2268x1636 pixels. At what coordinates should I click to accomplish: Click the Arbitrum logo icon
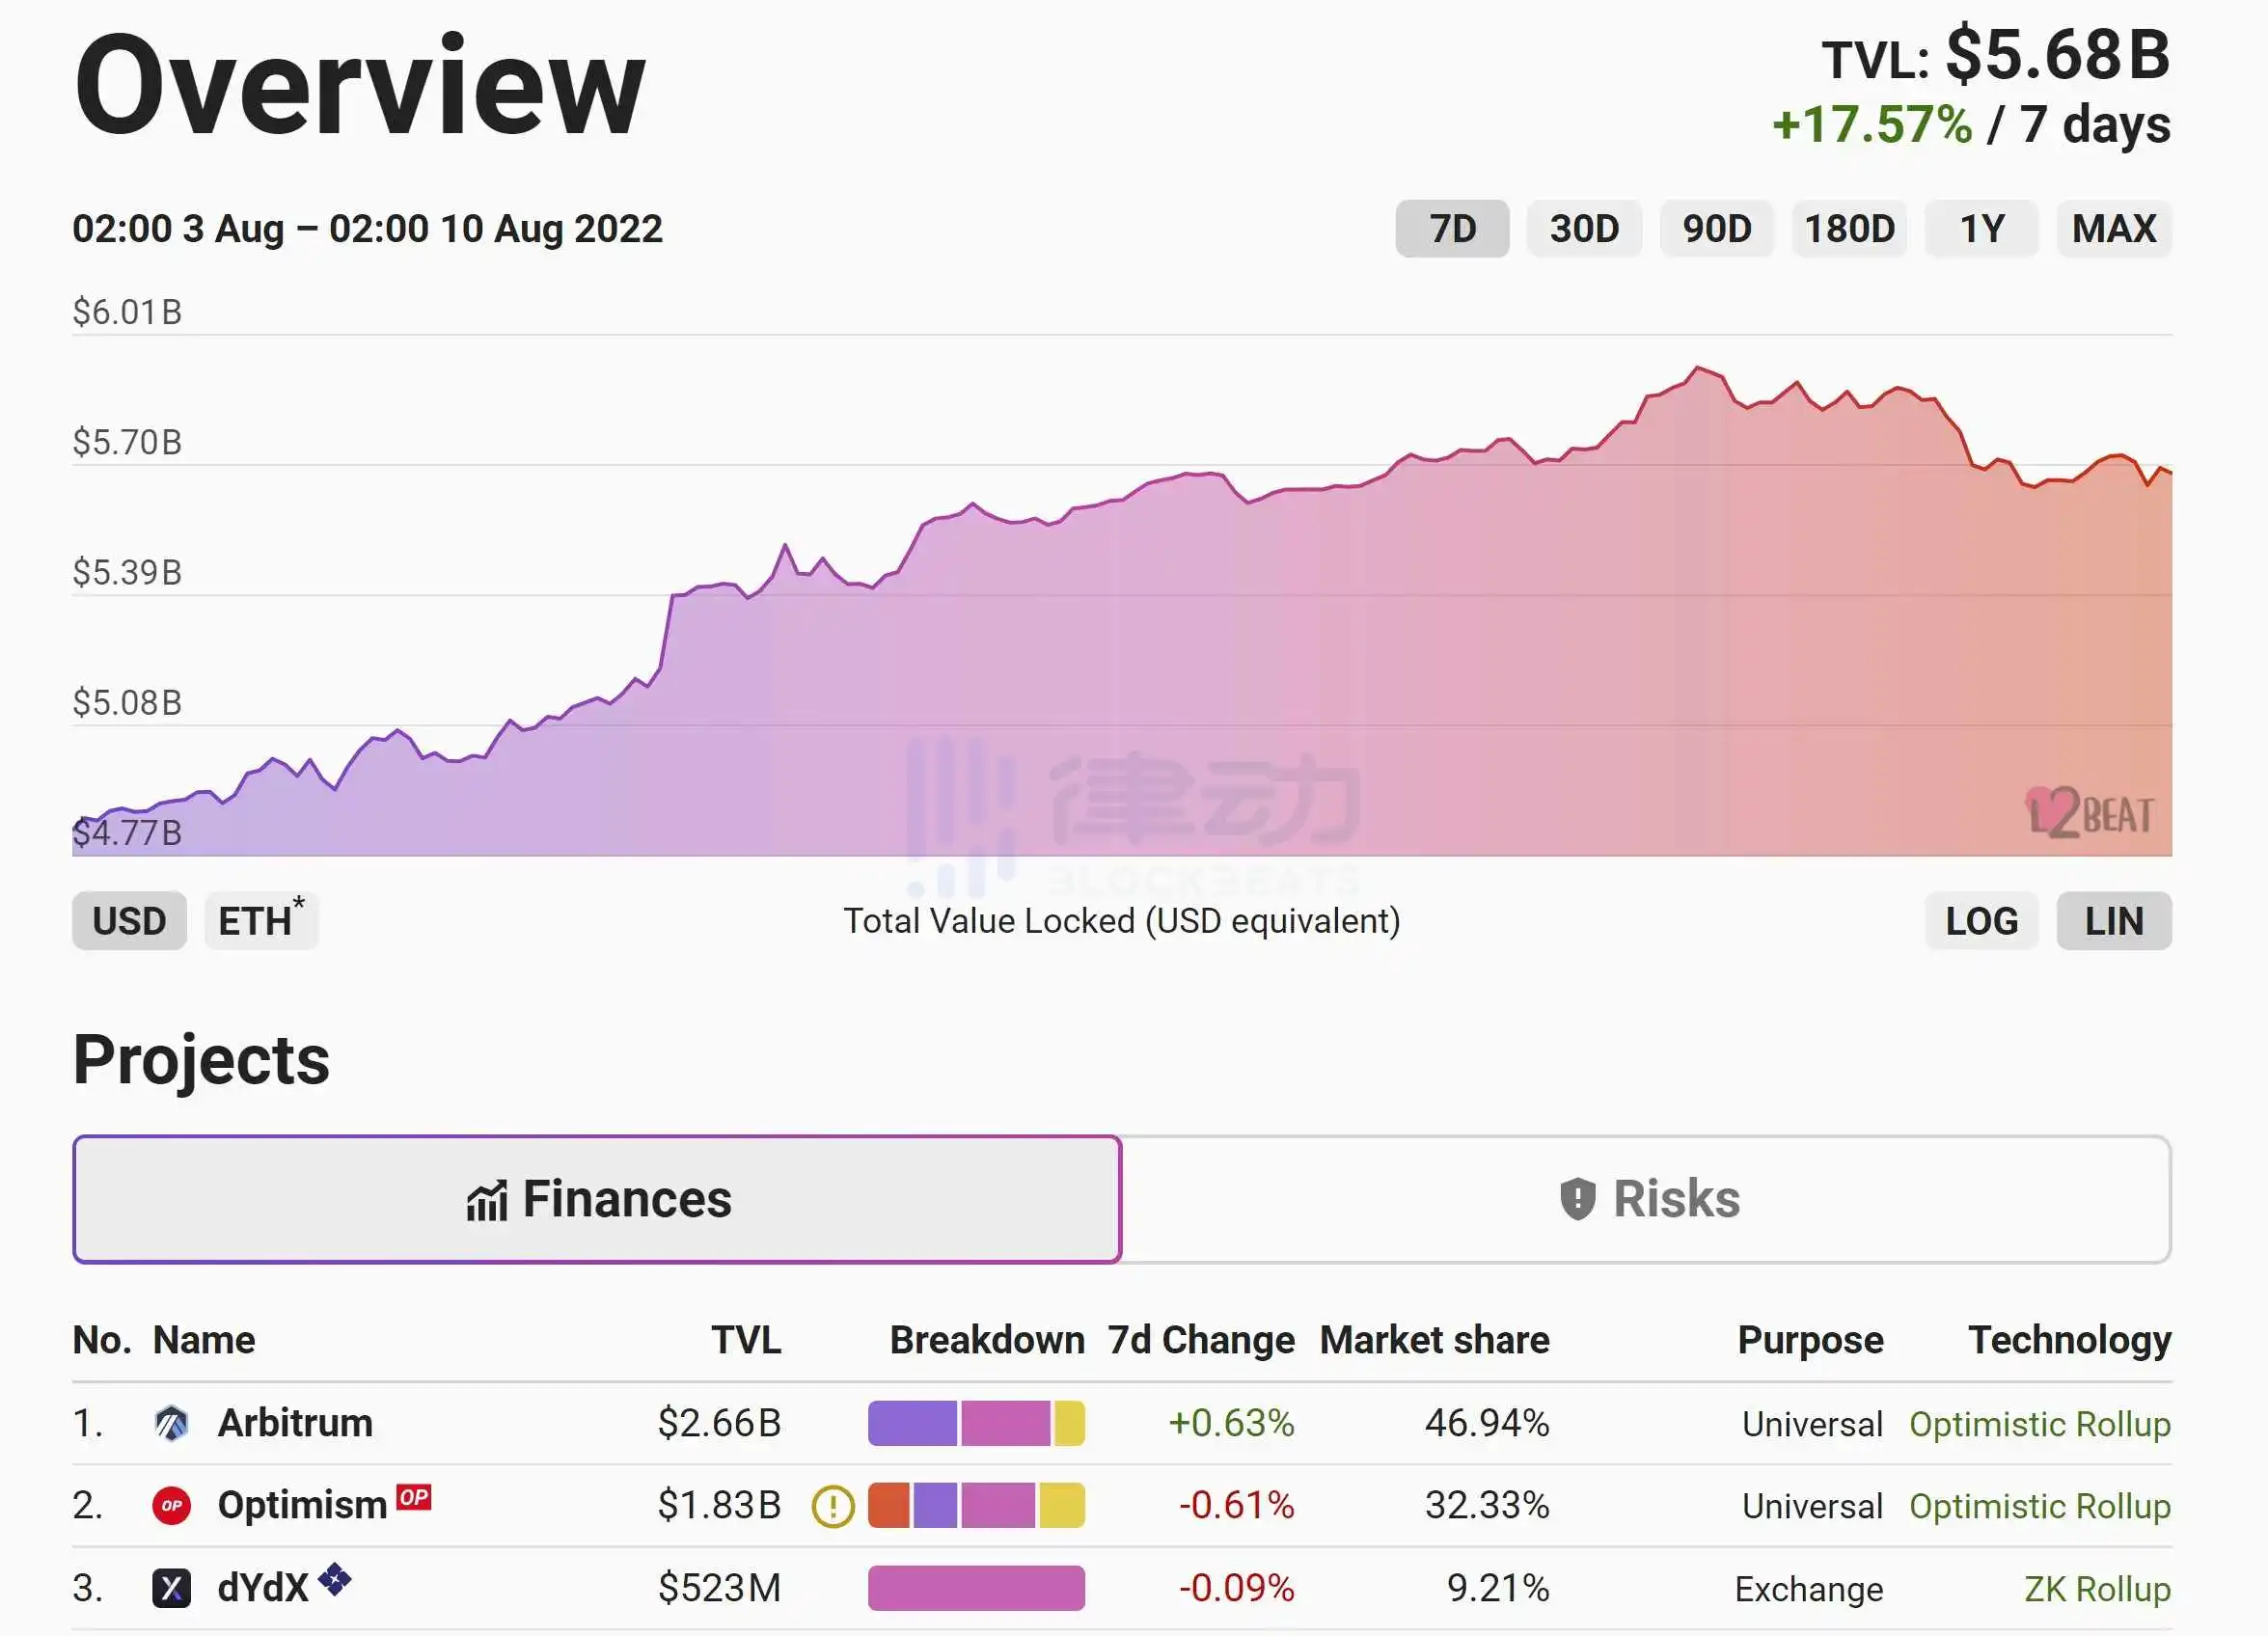171,1423
